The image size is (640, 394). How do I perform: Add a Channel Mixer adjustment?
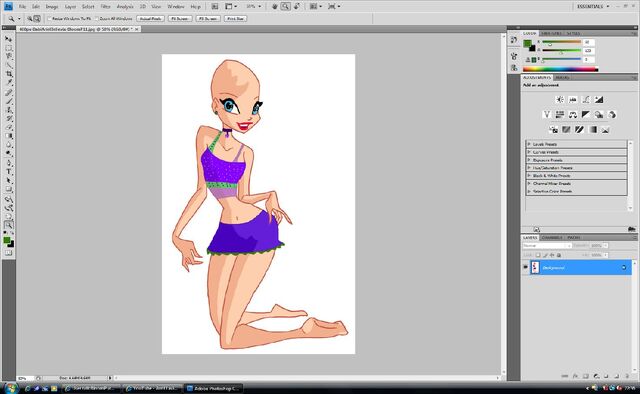[611, 115]
